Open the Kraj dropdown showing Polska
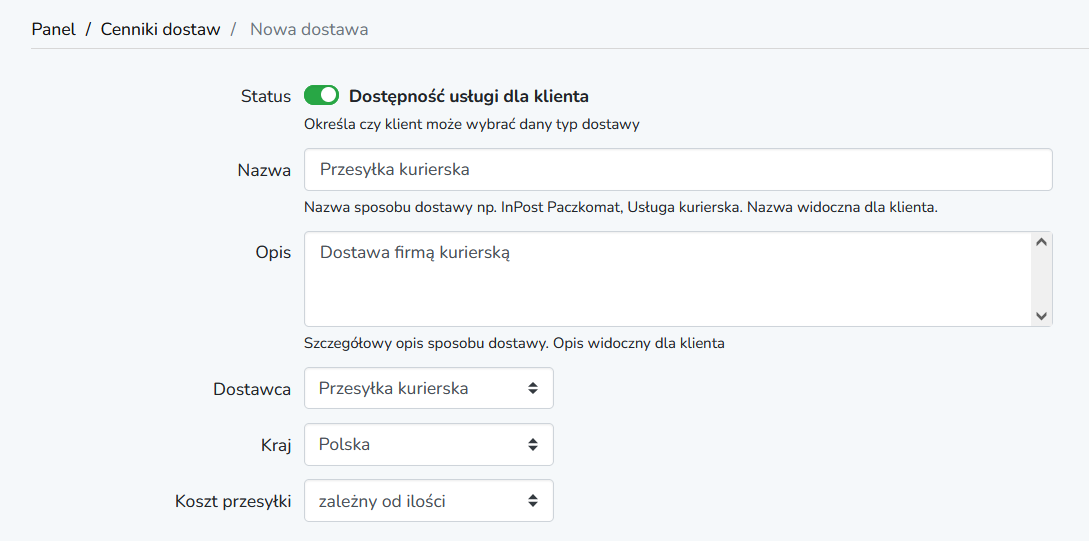 click(429, 444)
